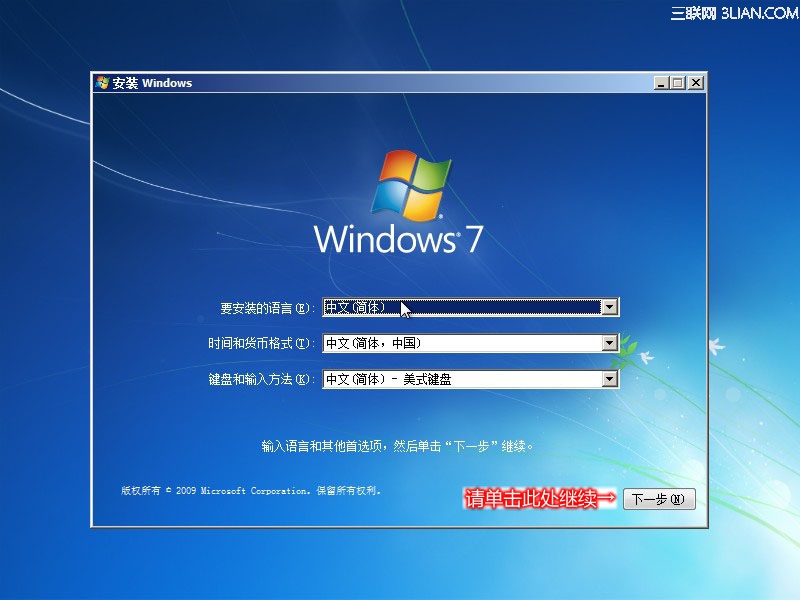
Task: Click the 输入语言和其他首选项 instruction text
Action: [397, 446]
